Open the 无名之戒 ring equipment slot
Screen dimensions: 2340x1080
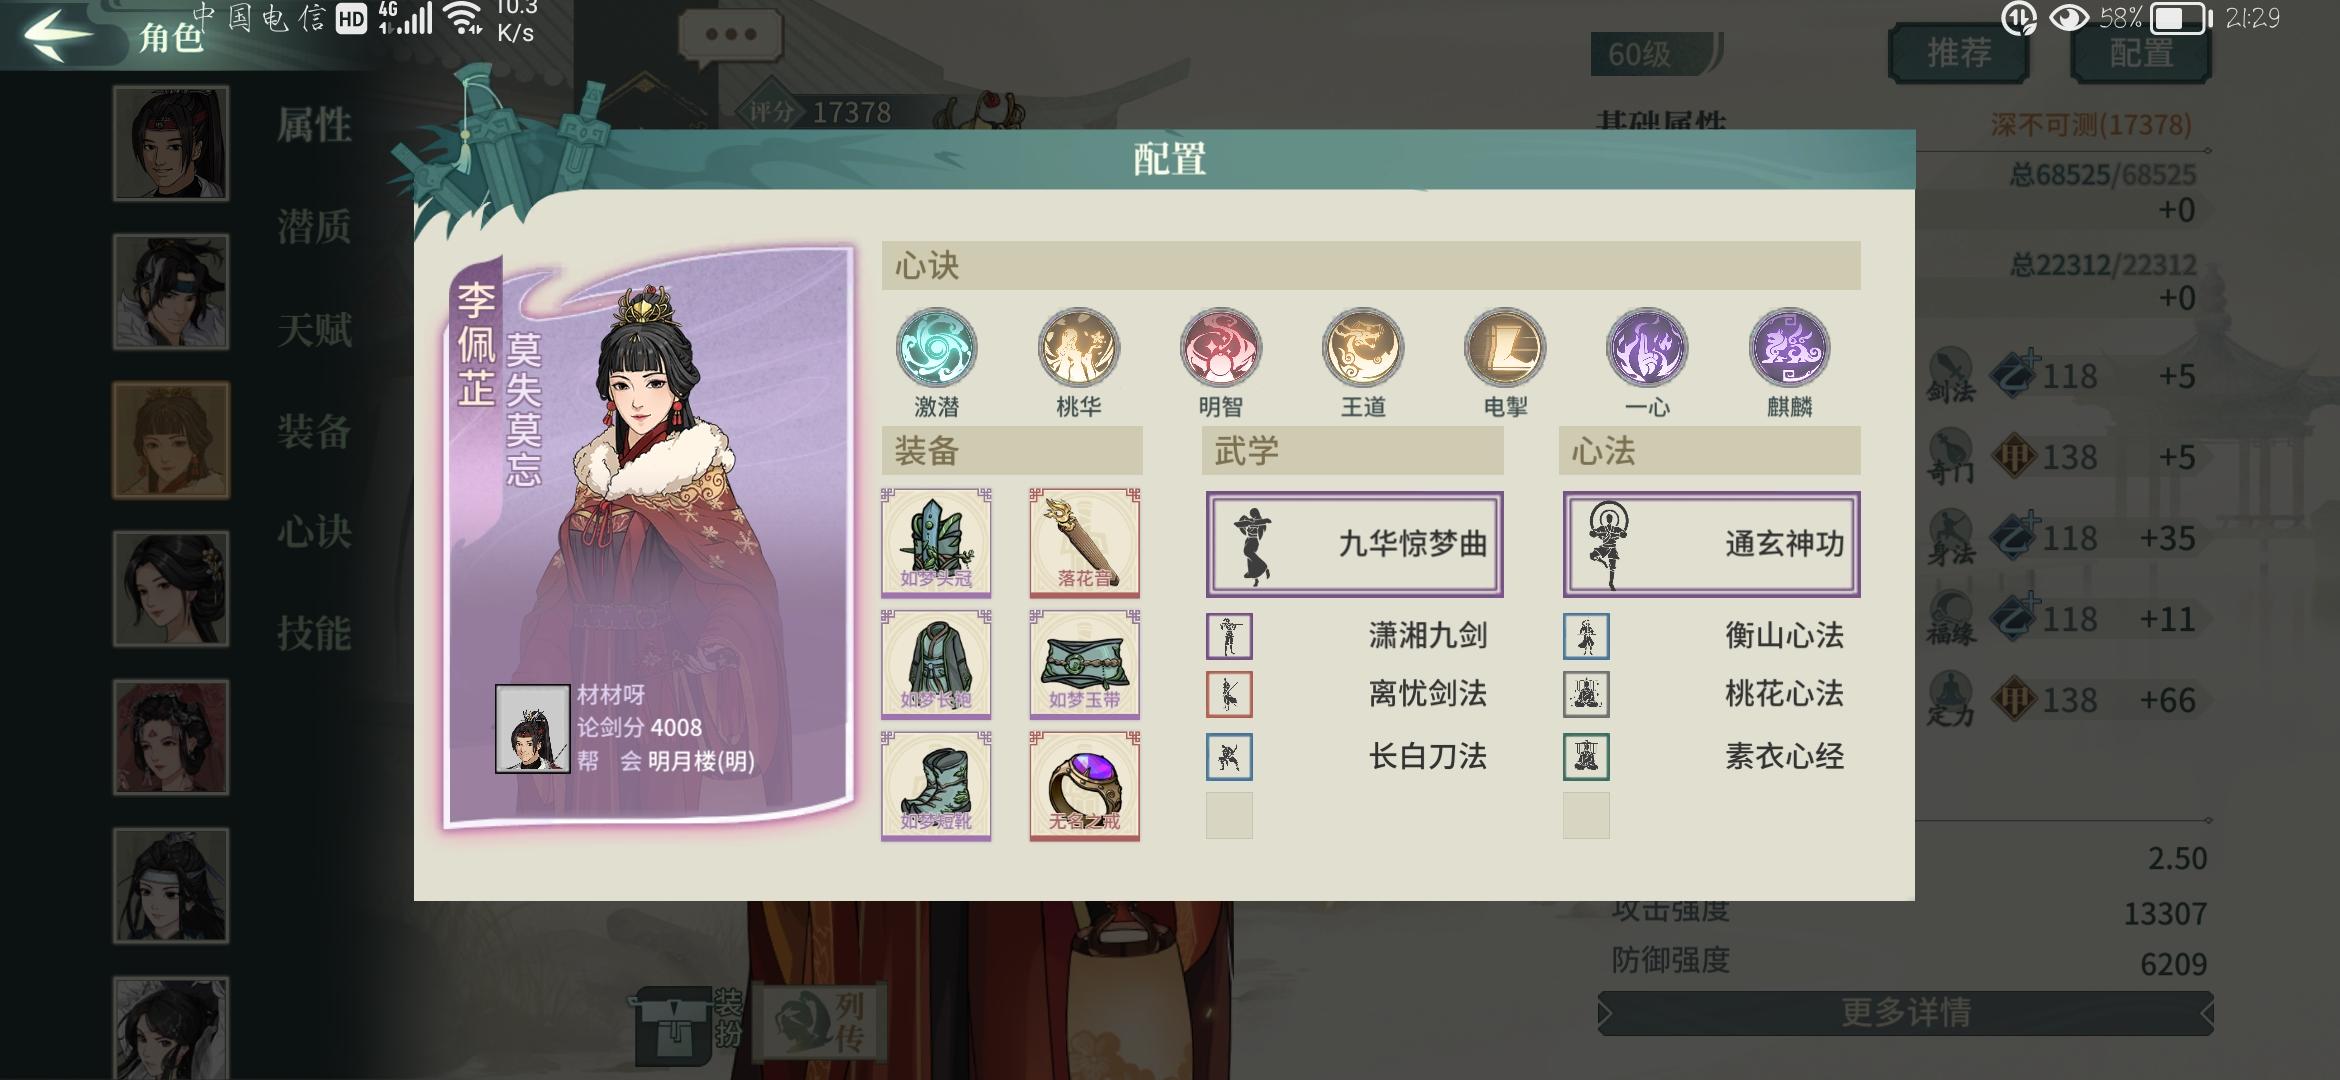point(1085,786)
